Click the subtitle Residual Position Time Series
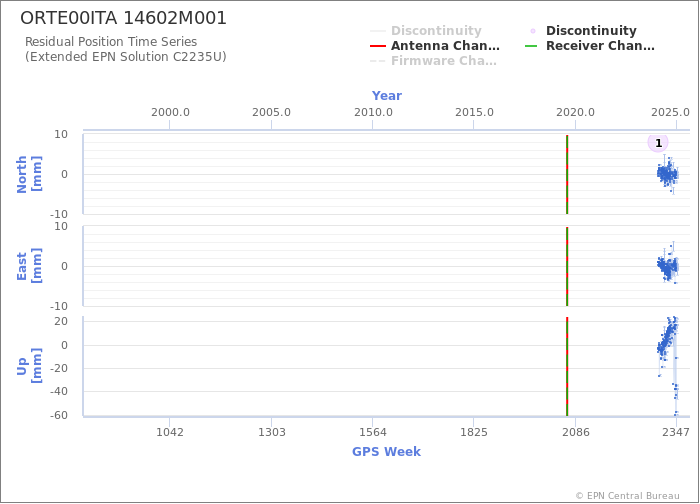 pos(111,42)
